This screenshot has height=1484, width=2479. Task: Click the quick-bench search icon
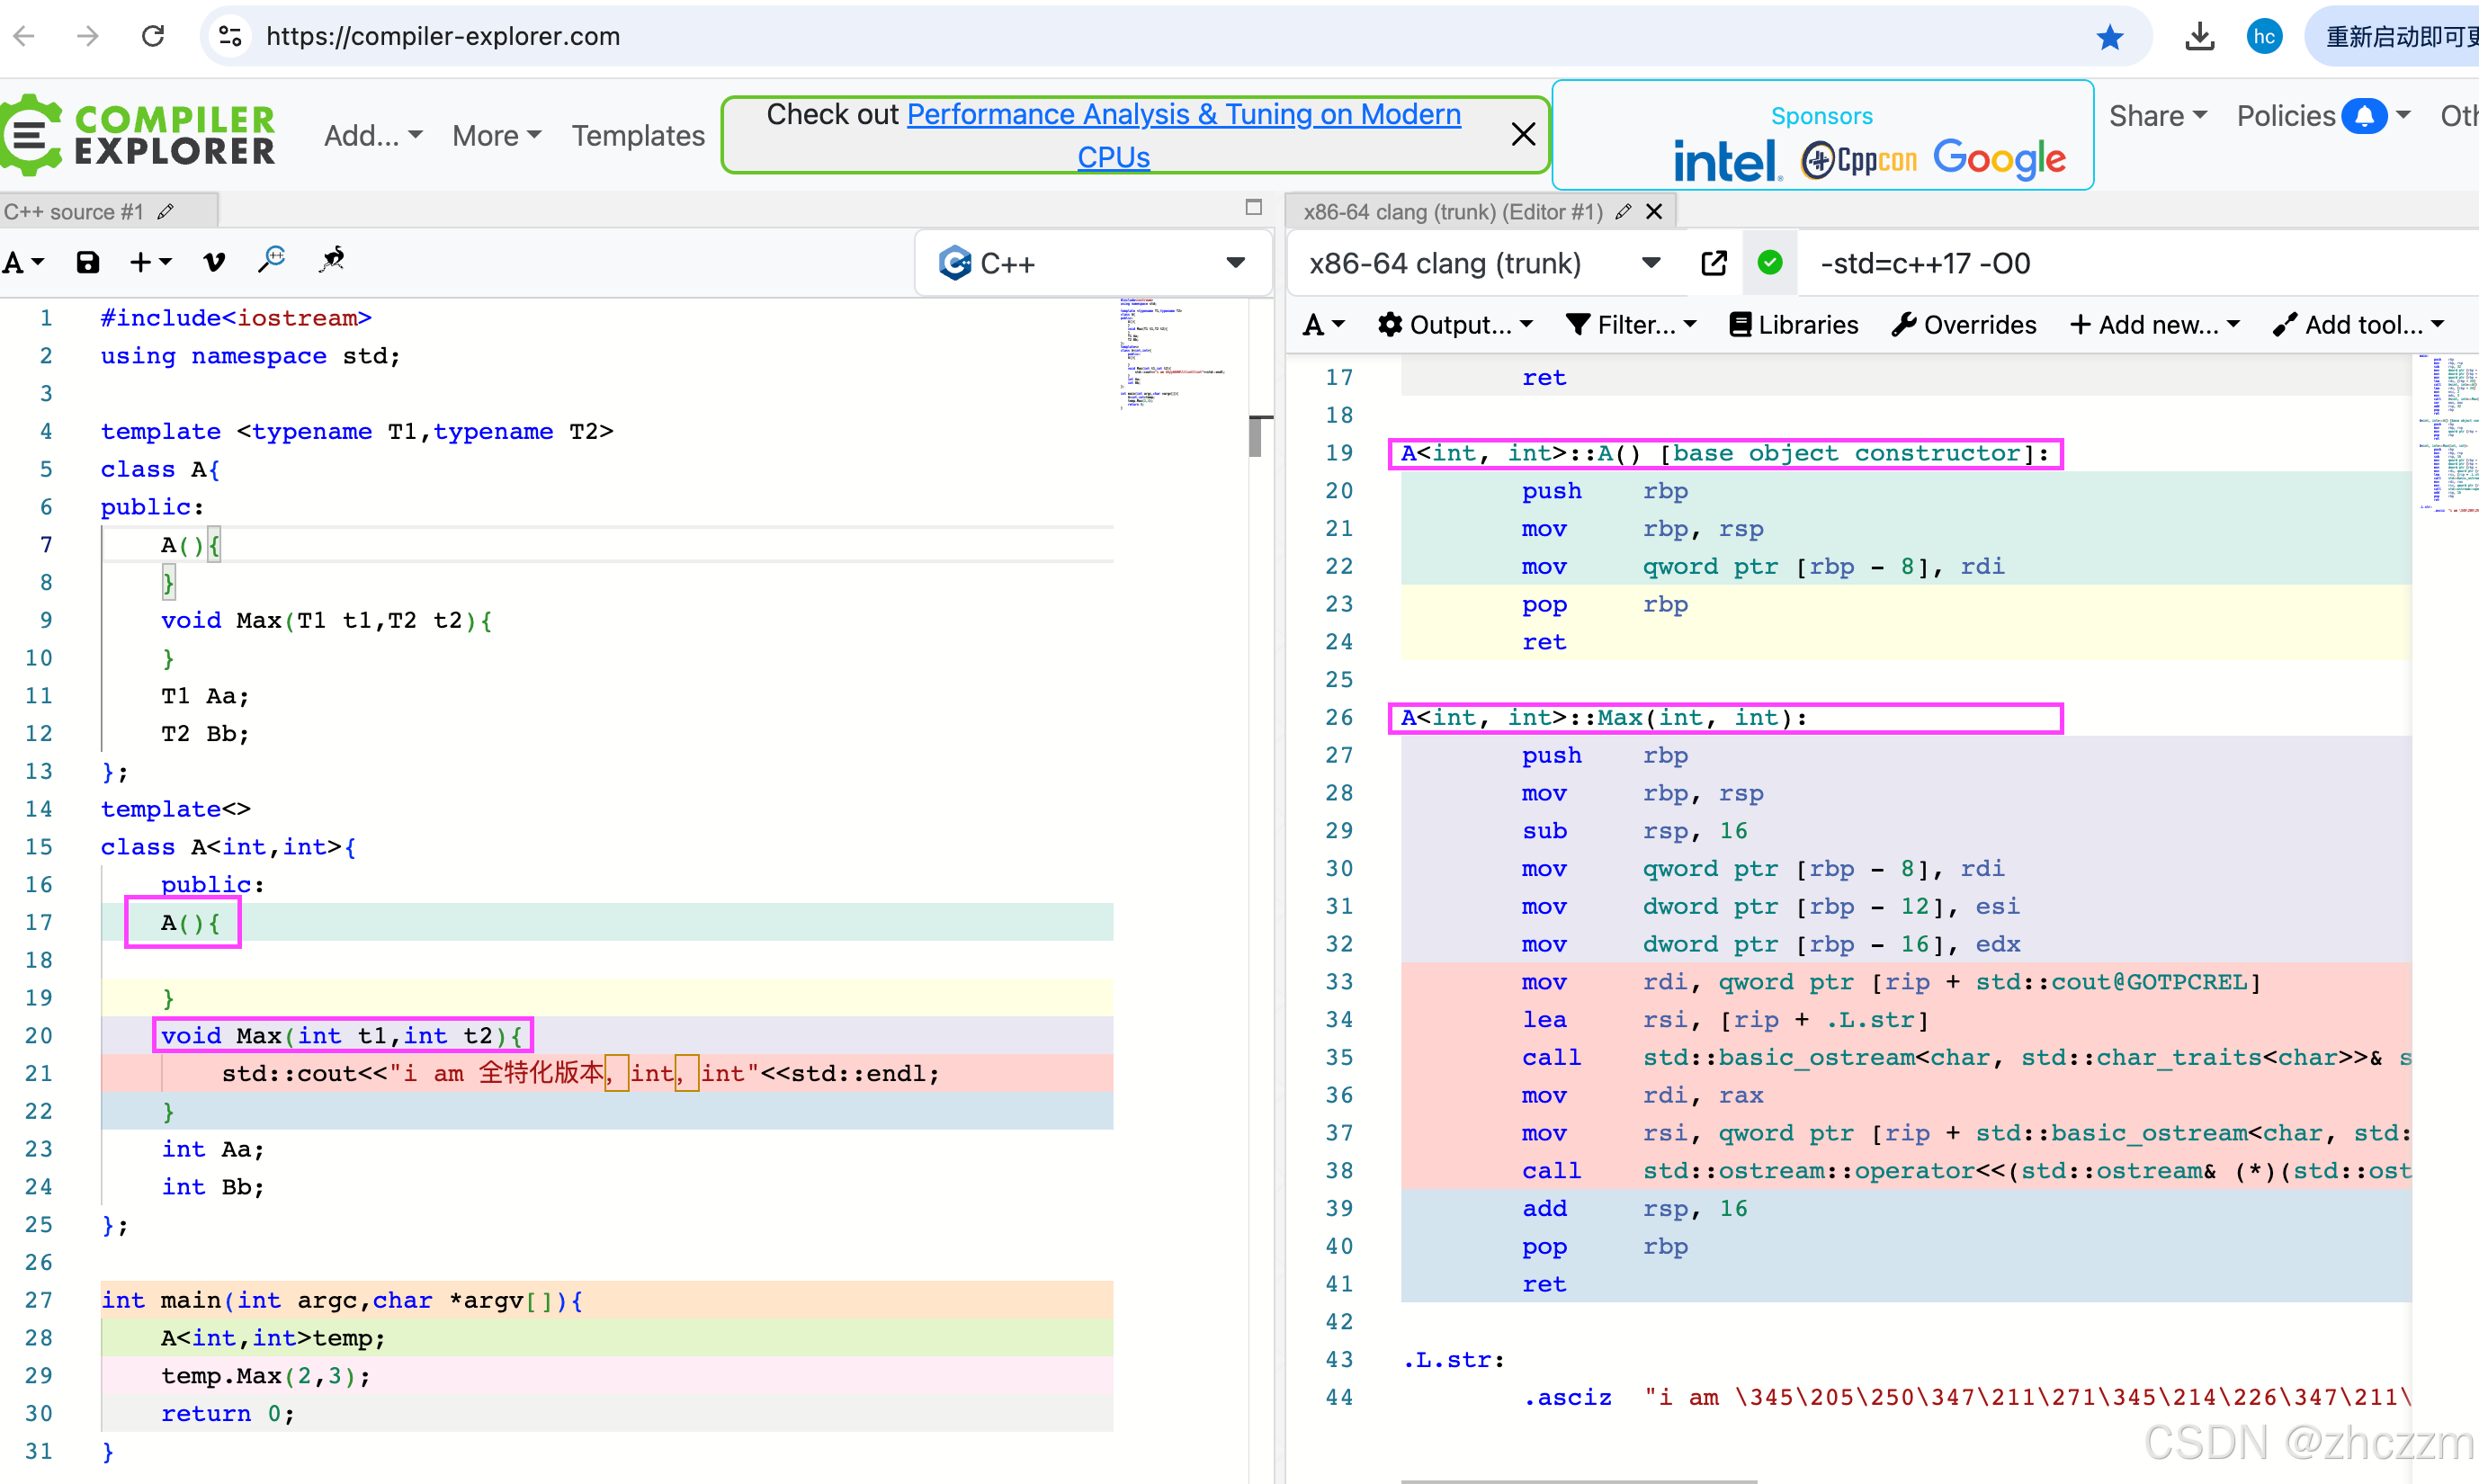[x=271, y=260]
